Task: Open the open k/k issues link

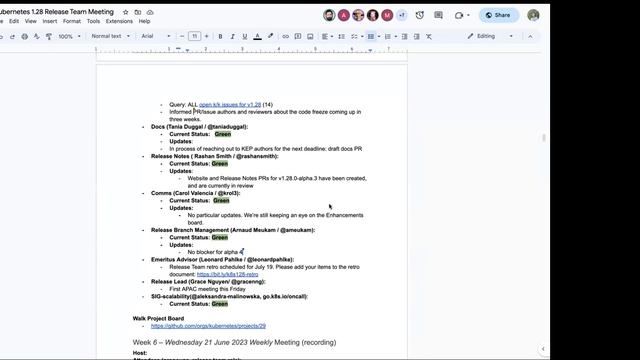Action: (230, 104)
